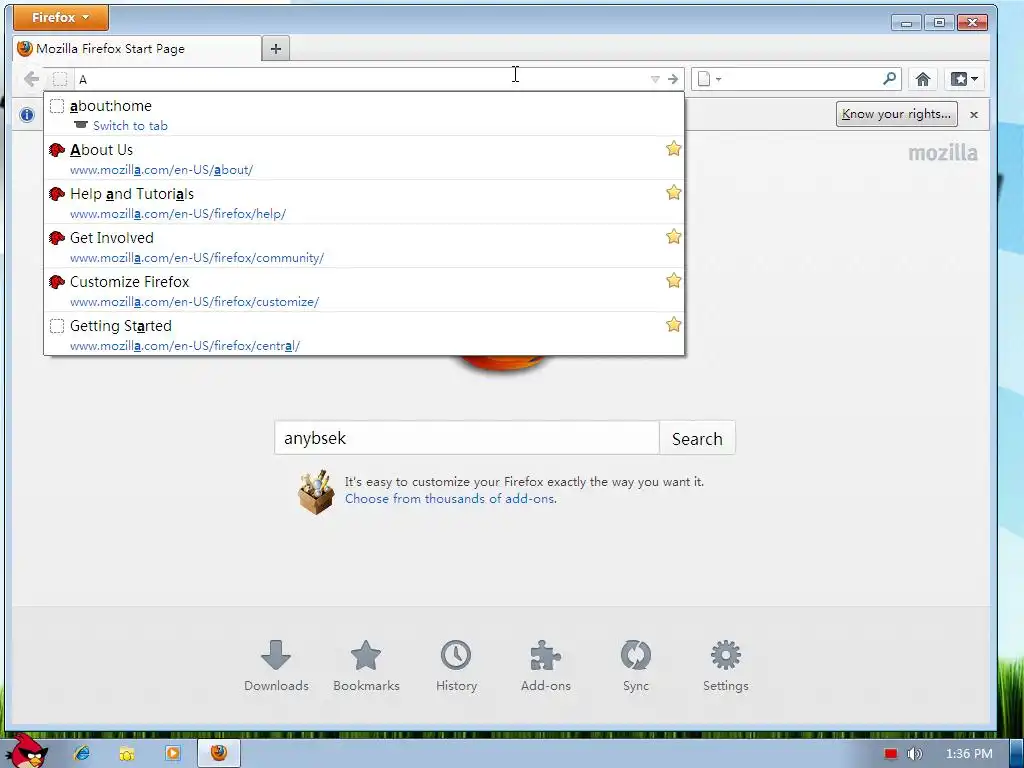Viewport: 1024px width, 768px height.
Task: Open the Bookmarks toolbar menu button
Action: tap(964, 79)
